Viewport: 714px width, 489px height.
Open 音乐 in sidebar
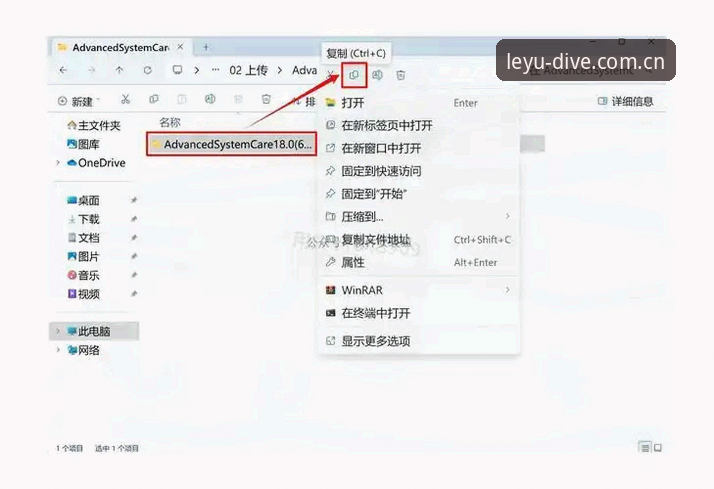pos(83,275)
